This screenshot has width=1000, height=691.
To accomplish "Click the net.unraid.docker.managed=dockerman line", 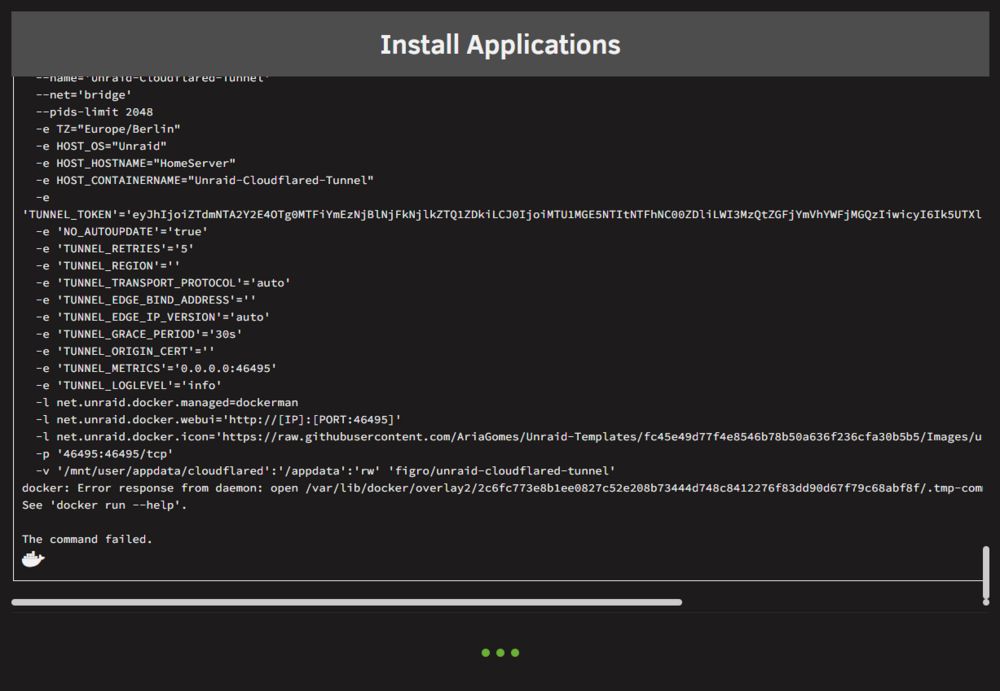I will 167,403.
